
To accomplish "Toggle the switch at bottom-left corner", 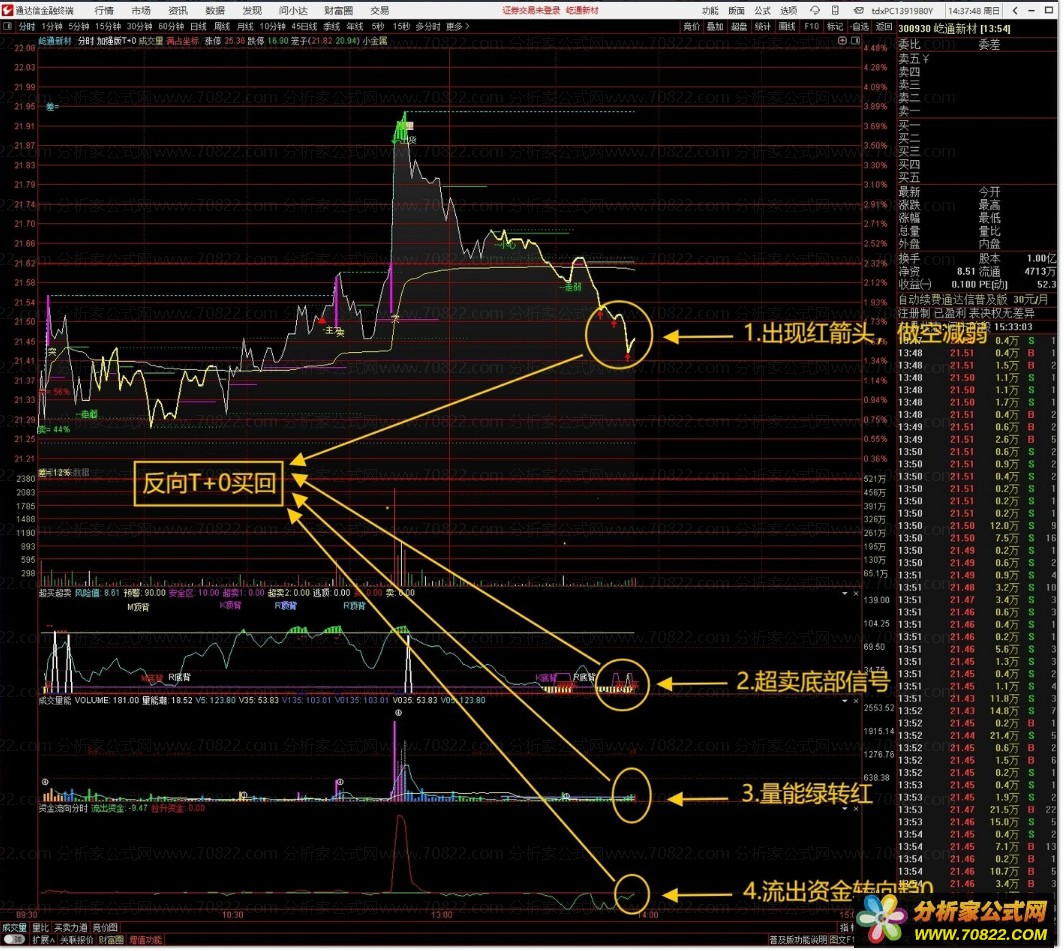I will [x=14, y=939].
